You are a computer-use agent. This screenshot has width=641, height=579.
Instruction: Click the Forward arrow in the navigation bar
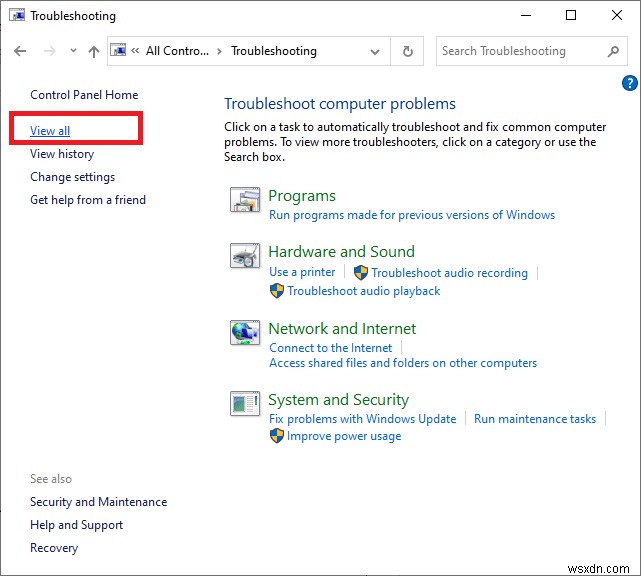[x=49, y=51]
